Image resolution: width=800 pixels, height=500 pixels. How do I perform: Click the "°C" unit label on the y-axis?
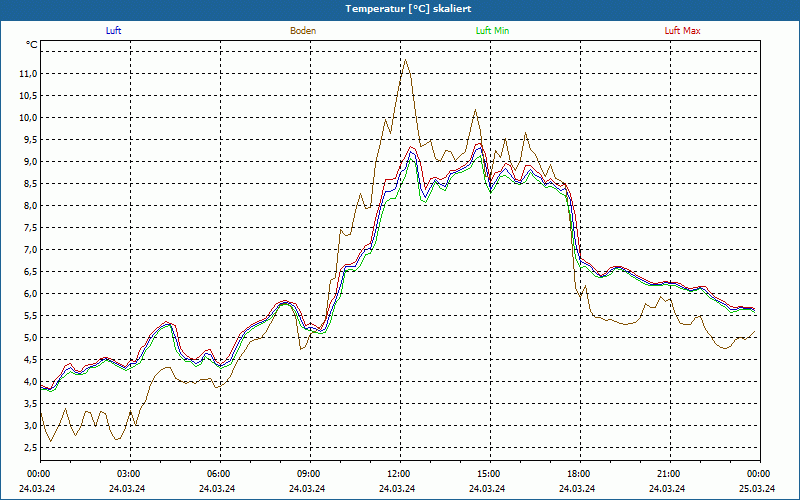click(32, 45)
